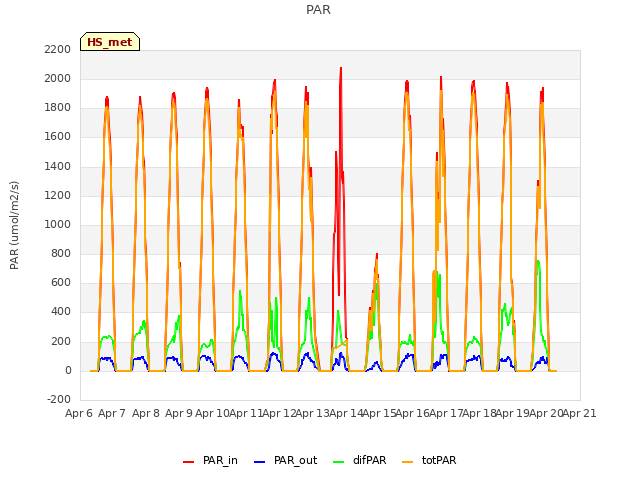Viewport: 640px width, 480px height.
Task: Click the Apr 16 x-axis label
Action: [x=413, y=413]
